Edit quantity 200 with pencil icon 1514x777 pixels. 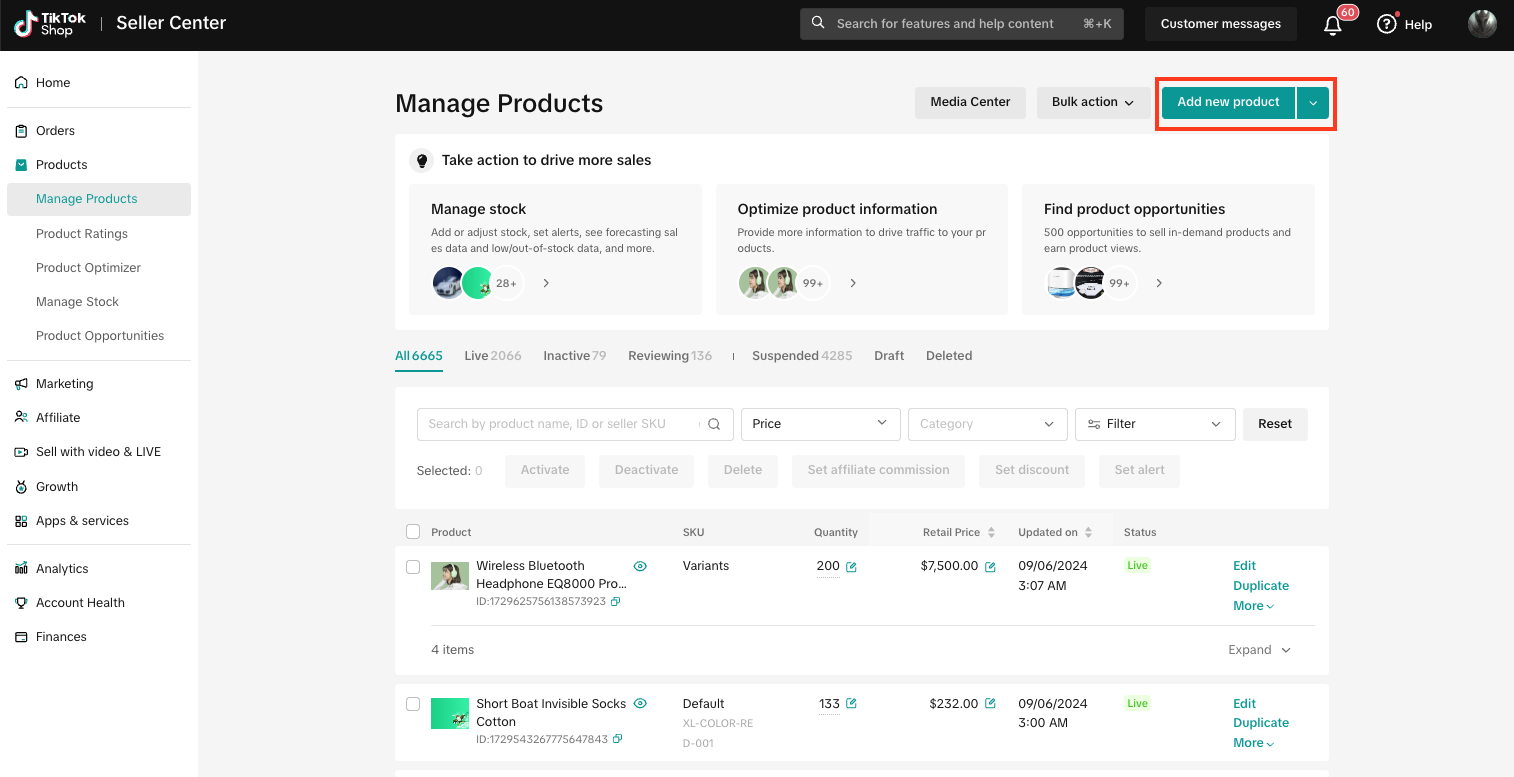[851, 567]
